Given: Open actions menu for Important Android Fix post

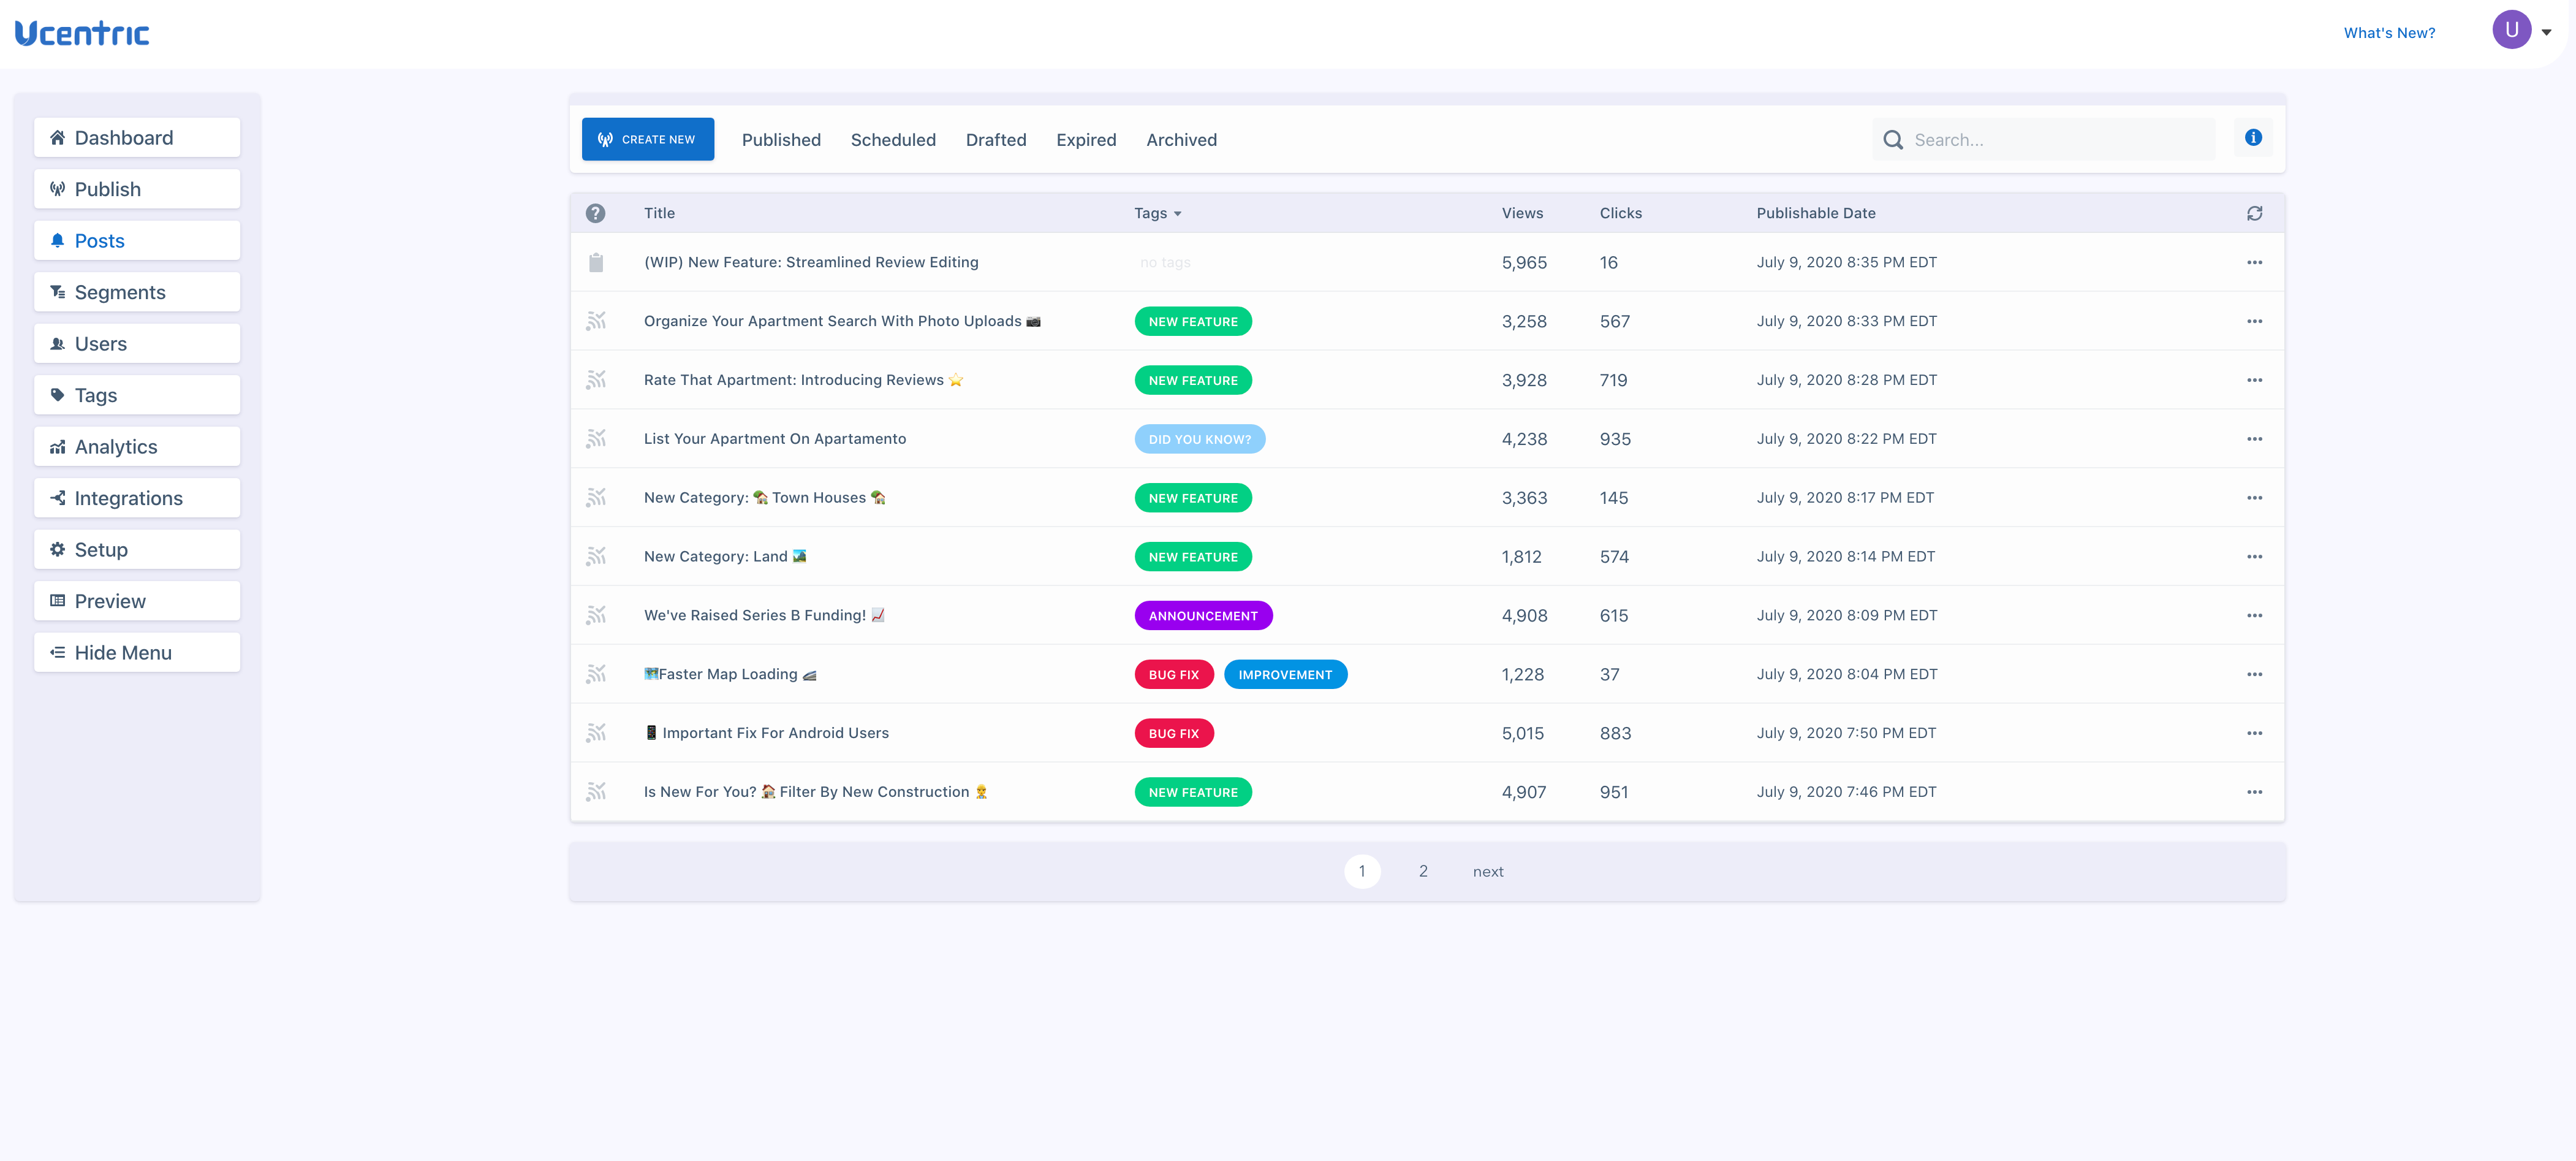Looking at the screenshot, I should (x=2254, y=733).
